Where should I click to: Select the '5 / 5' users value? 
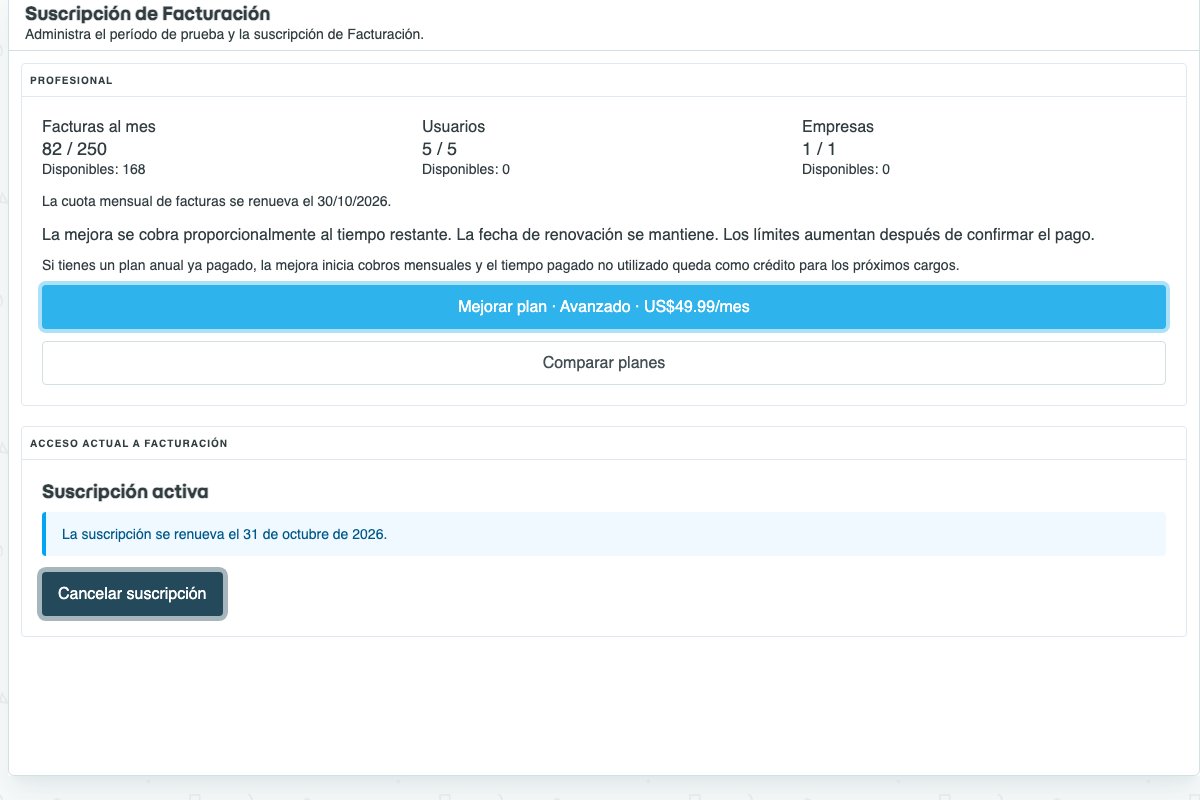point(439,149)
